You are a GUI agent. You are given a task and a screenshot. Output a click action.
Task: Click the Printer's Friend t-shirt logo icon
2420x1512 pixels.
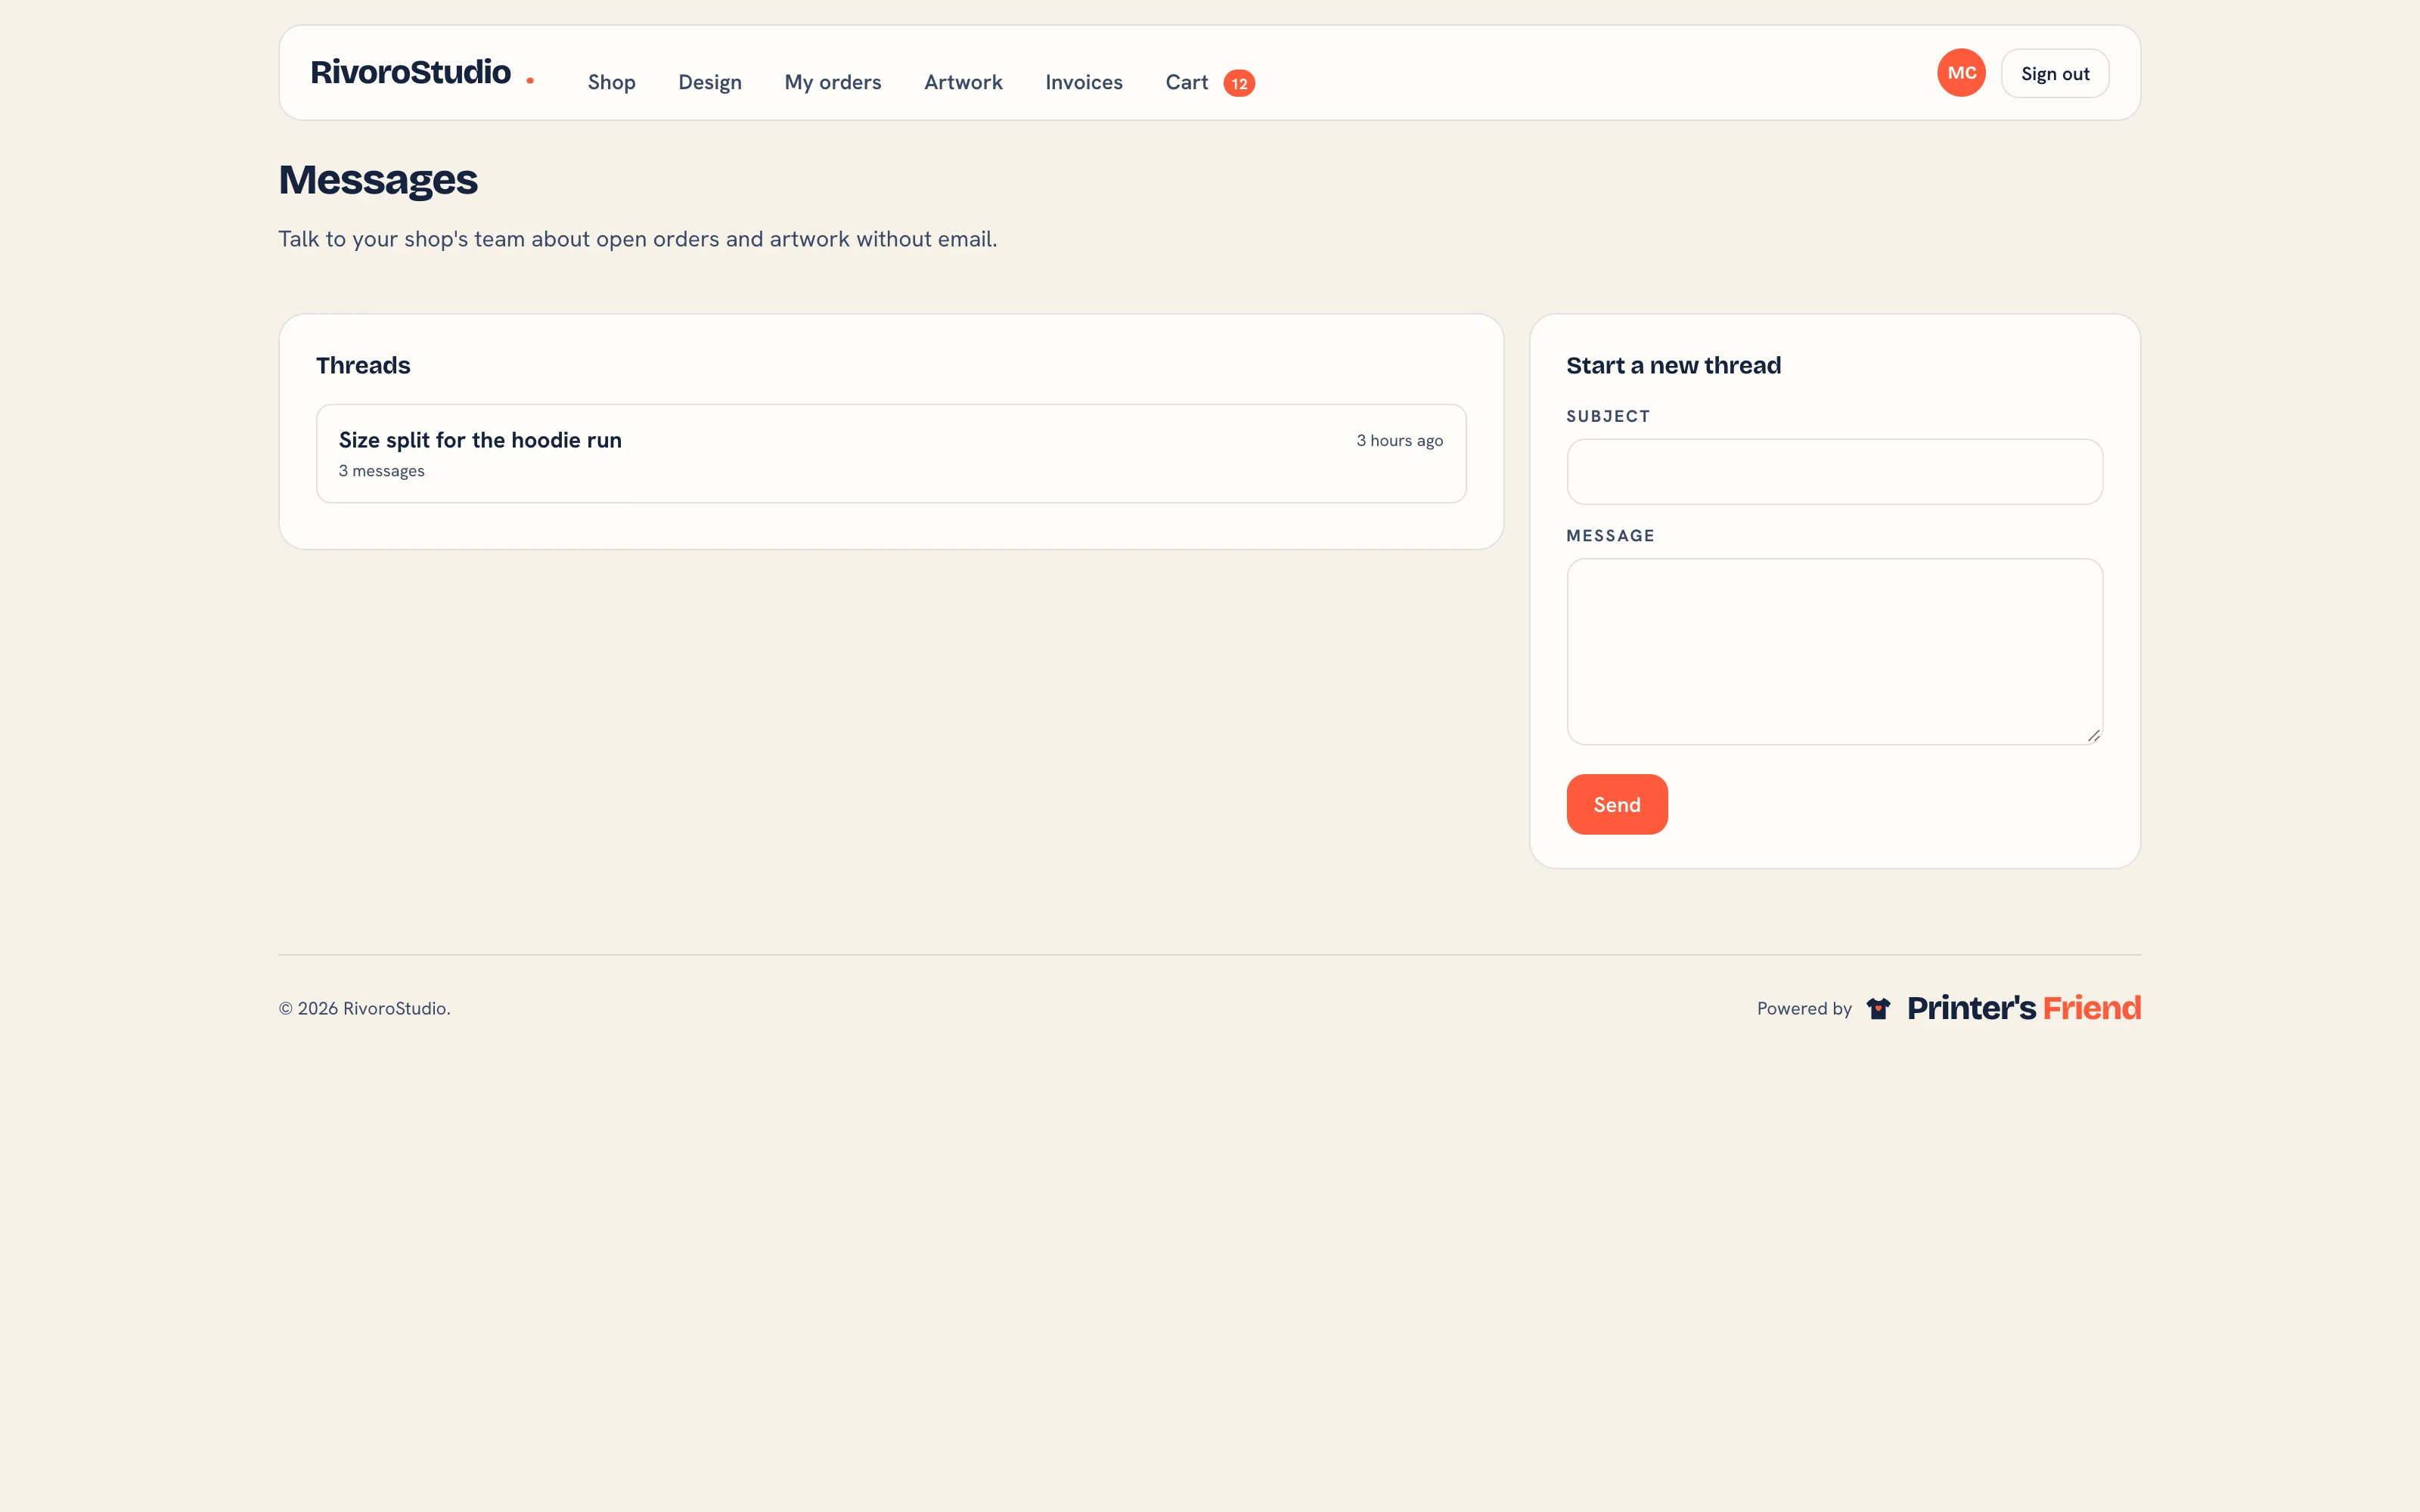1878,1008
